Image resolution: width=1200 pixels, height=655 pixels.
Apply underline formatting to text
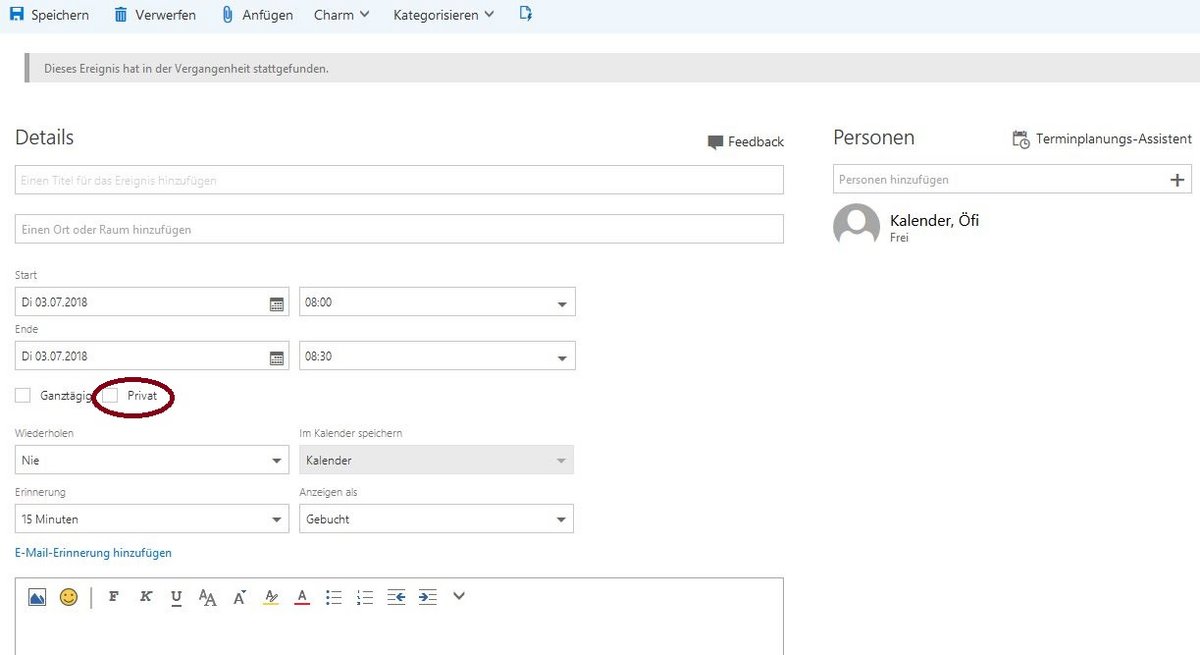(176, 597)
